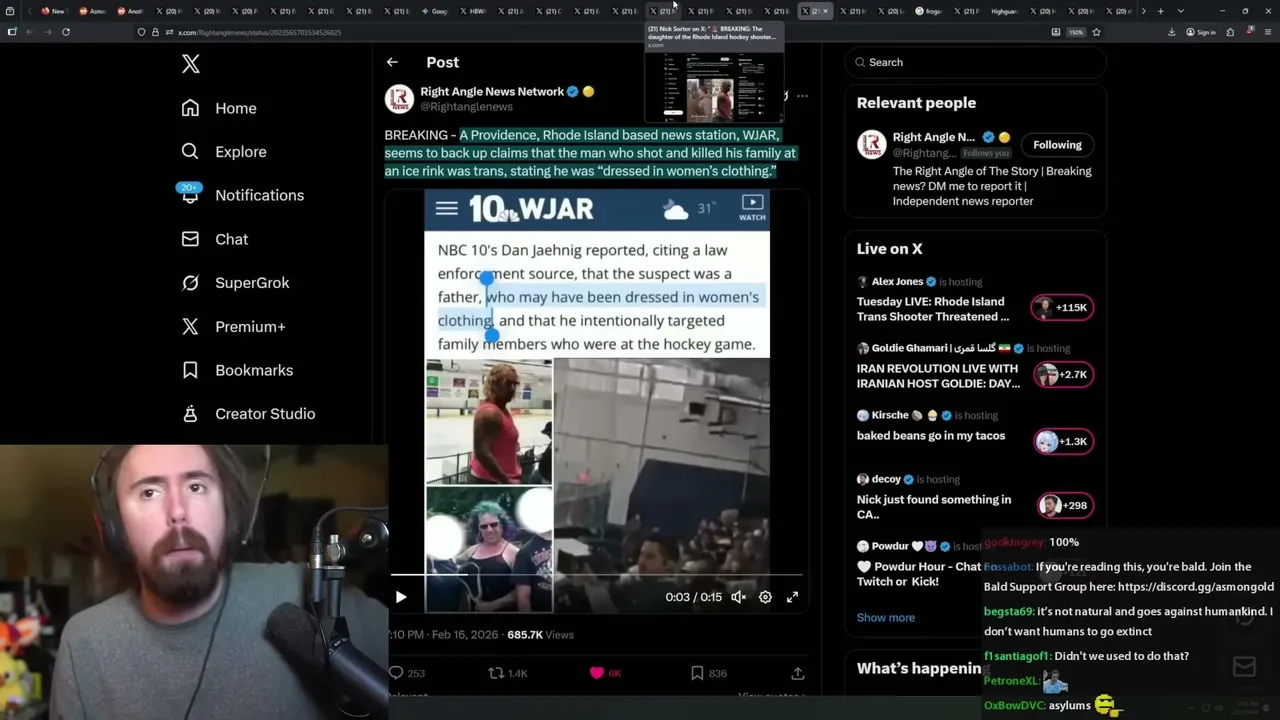1280x720 pixels.
Task: Open SuperGrok from the sidebar
Action: pyautogui.click(x=235, y=283)
